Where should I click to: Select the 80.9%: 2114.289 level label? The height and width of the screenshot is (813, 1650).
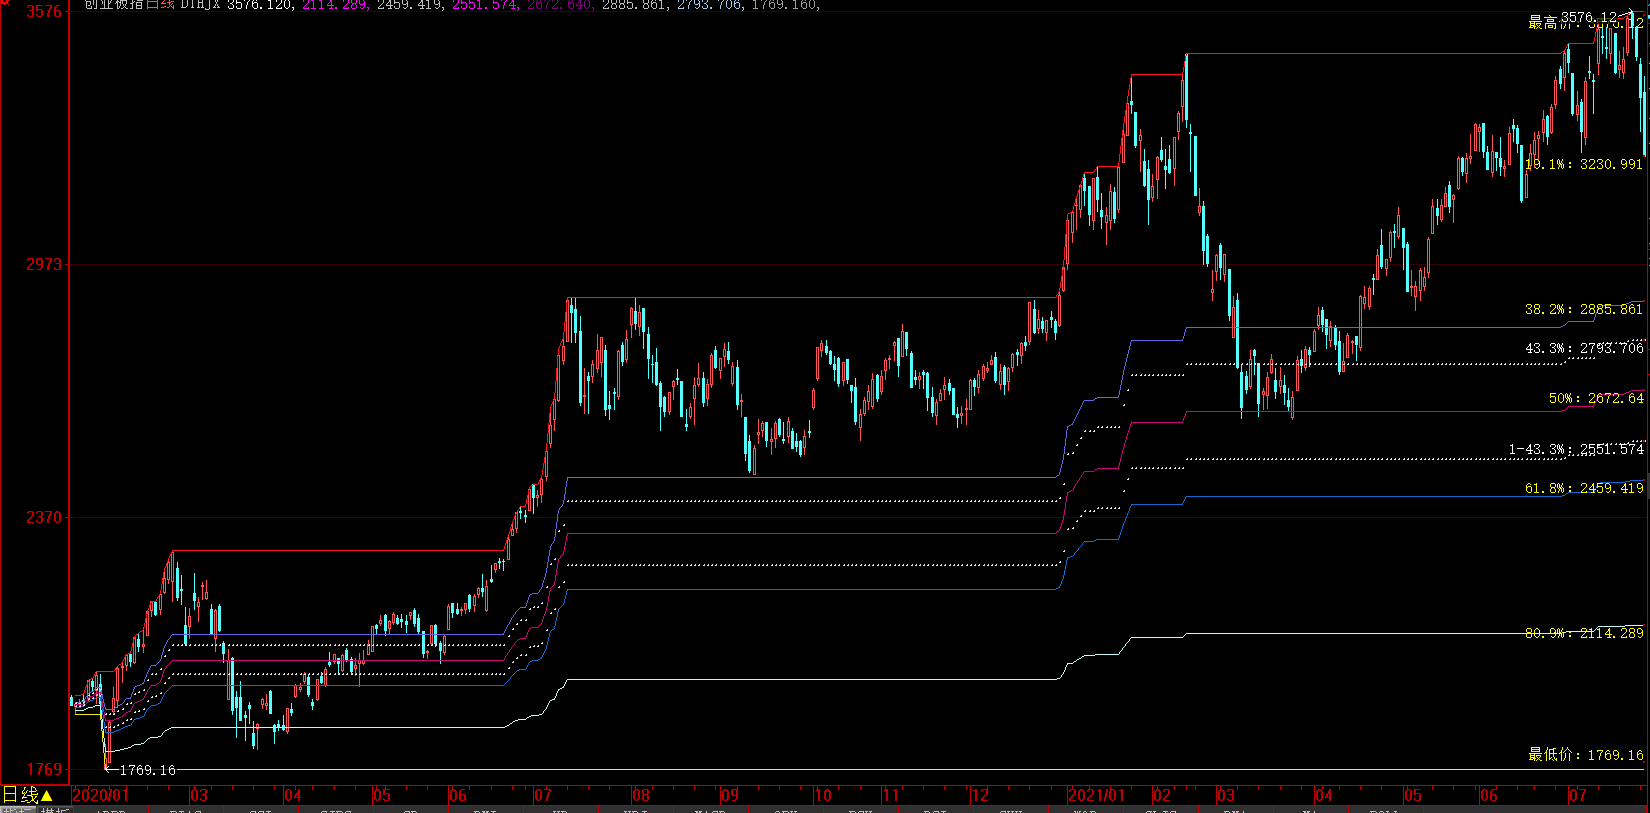[x=1584, y=633]
